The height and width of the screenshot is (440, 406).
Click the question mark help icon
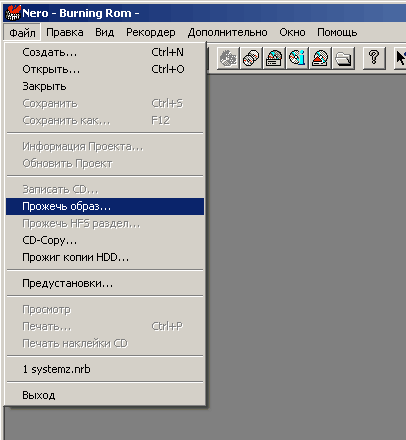point(374,58)
